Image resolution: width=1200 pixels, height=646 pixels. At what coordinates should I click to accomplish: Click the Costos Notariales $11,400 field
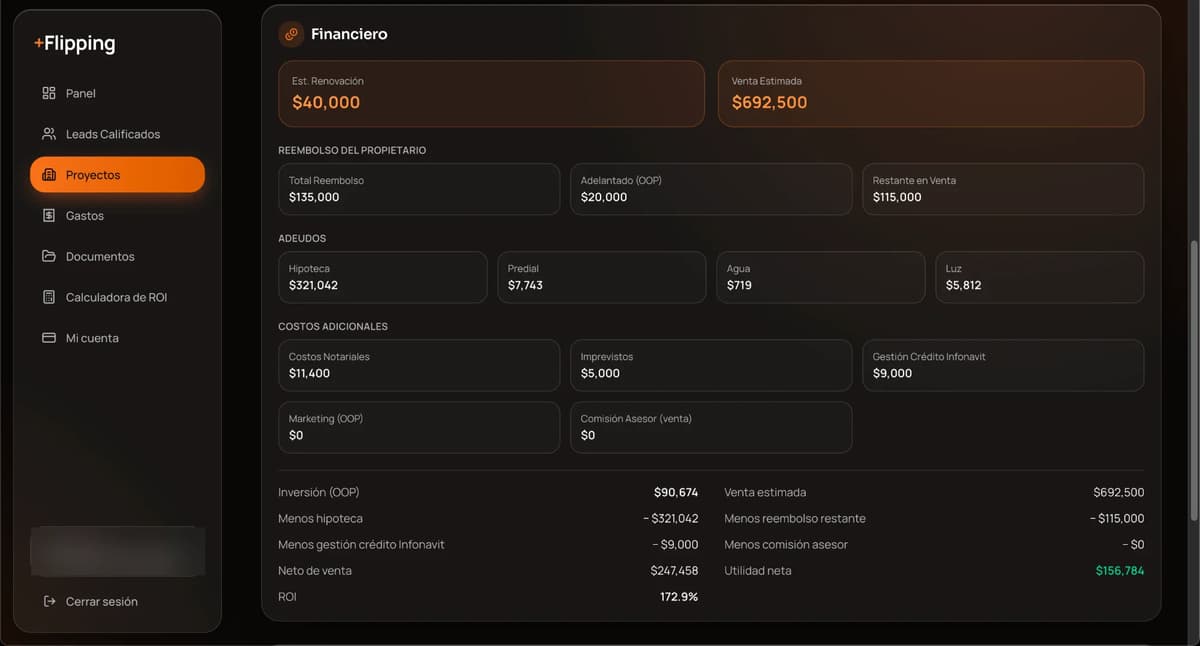(419, 365)
